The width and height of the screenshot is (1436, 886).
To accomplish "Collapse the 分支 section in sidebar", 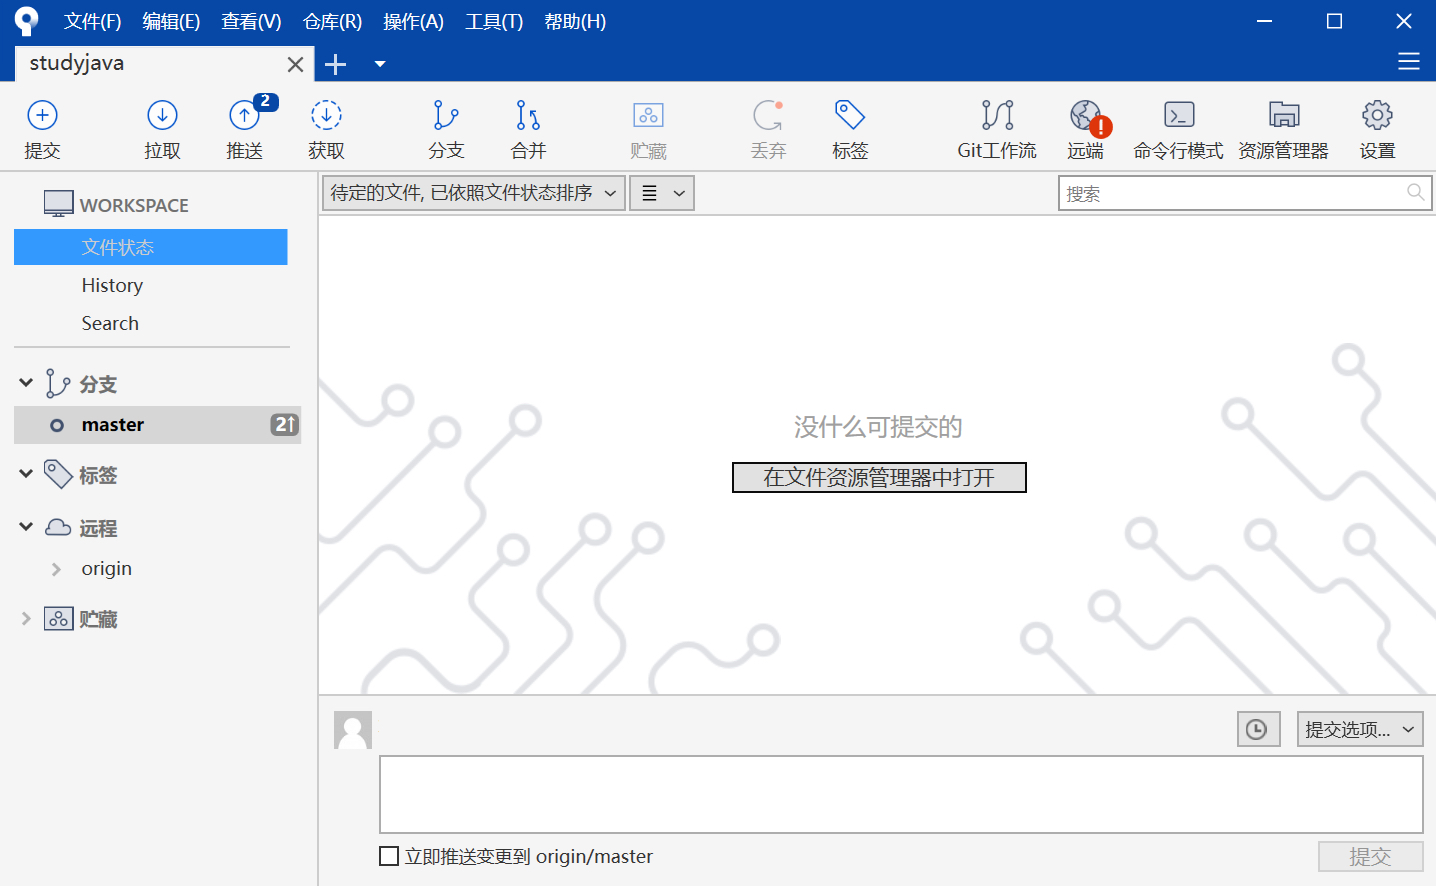I will 26,383.
